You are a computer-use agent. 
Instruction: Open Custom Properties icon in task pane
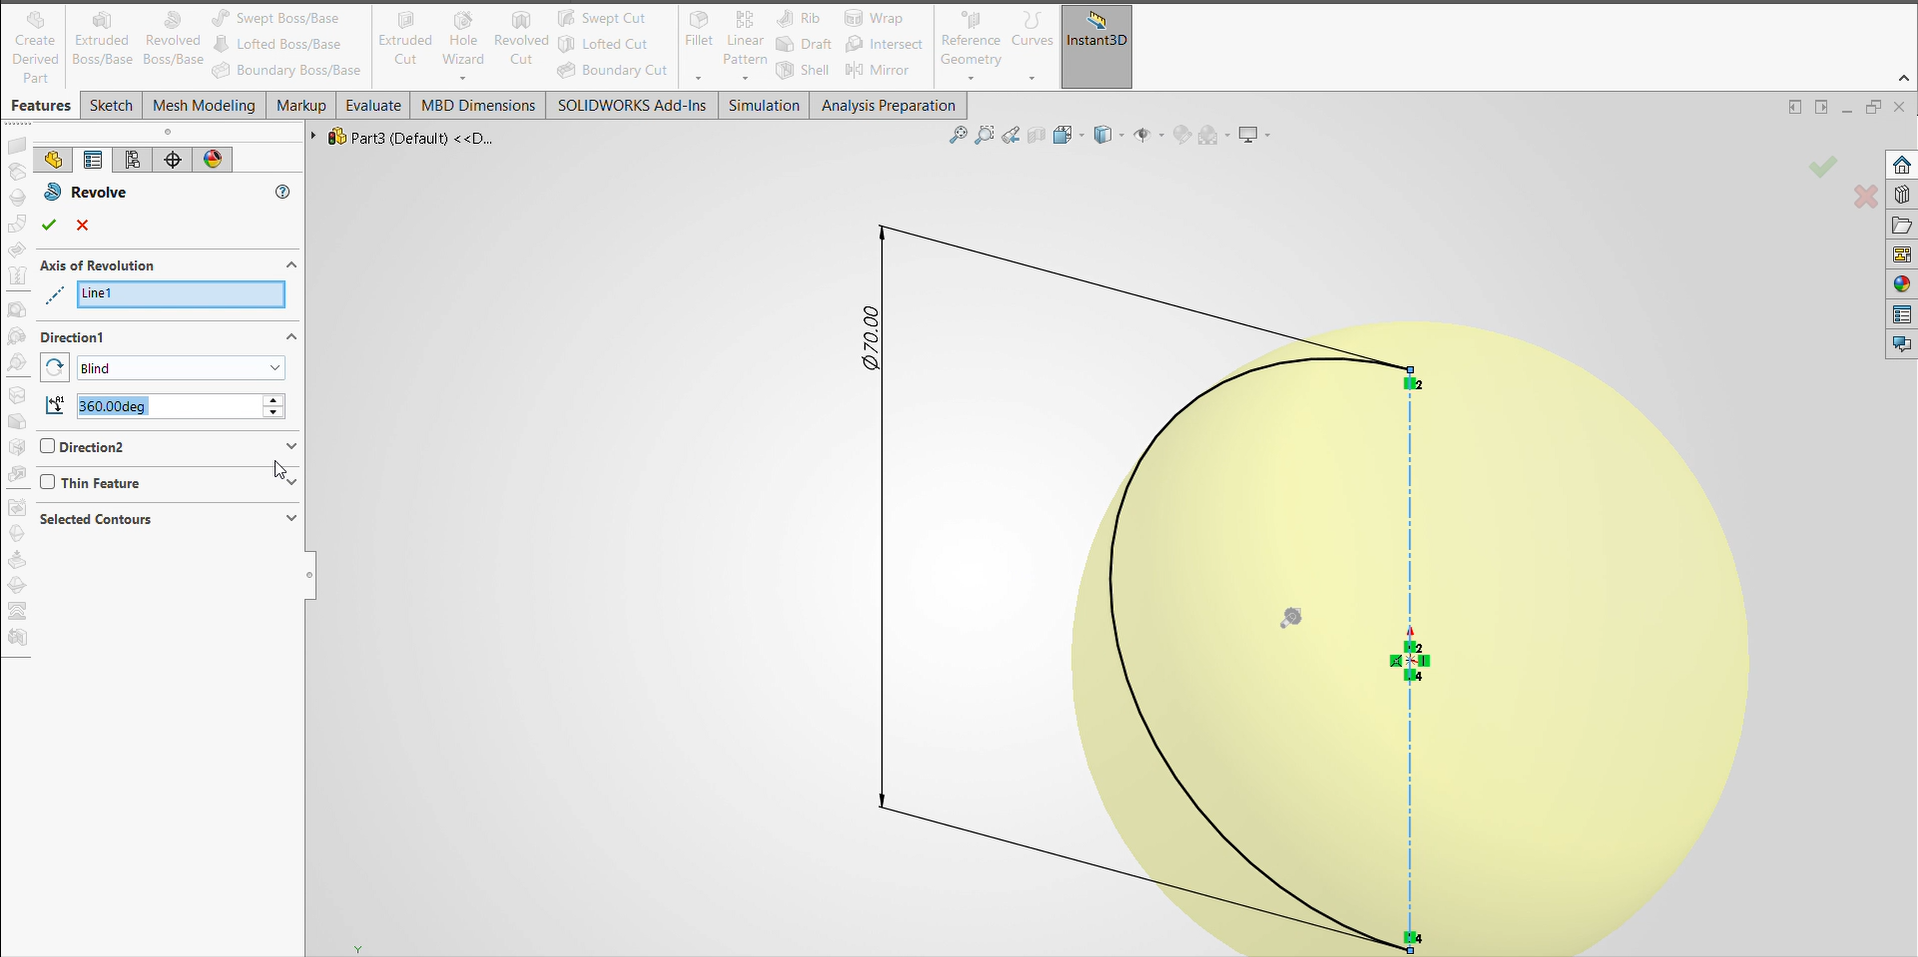[1902, 315]
